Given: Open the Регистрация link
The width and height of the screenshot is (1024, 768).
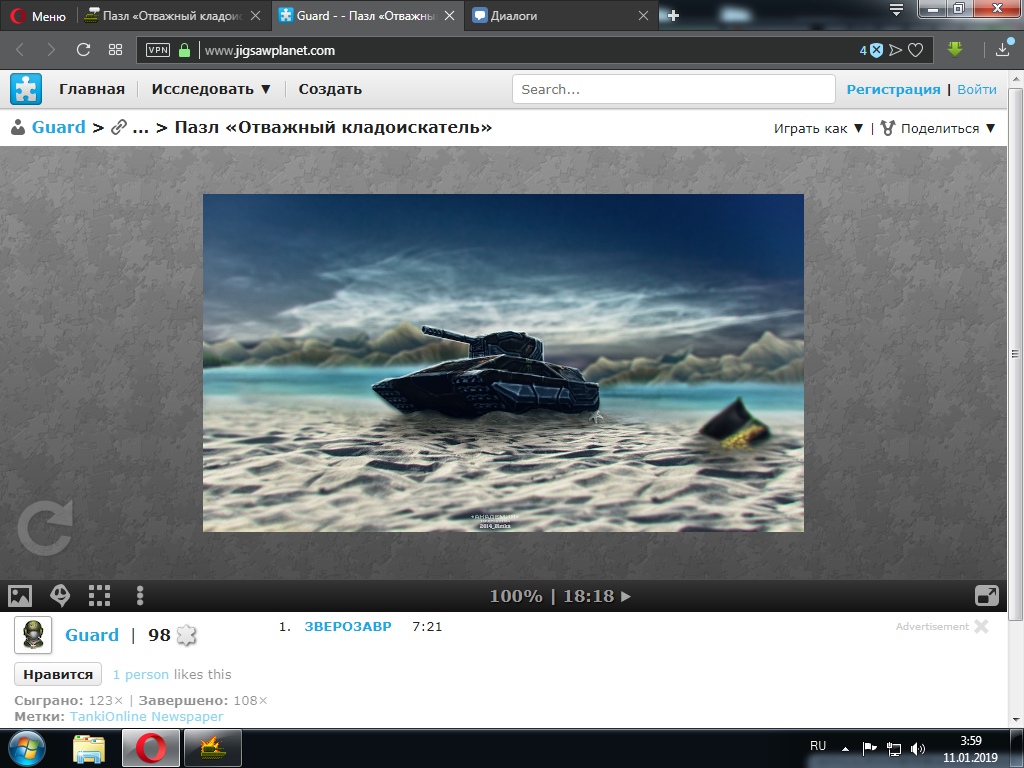Looking at the screenshot, I should coord(893,89).
